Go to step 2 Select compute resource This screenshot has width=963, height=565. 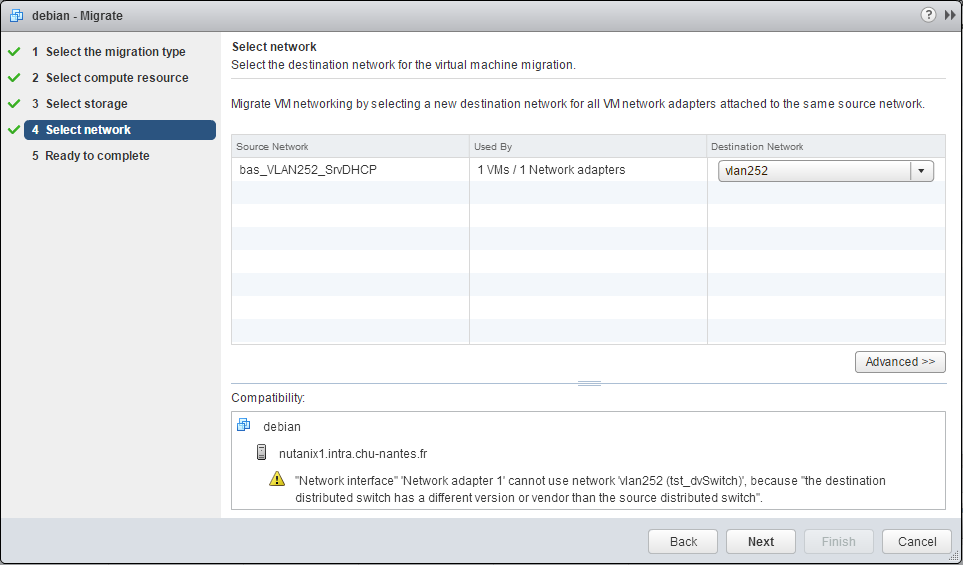(x=116, y=78)
